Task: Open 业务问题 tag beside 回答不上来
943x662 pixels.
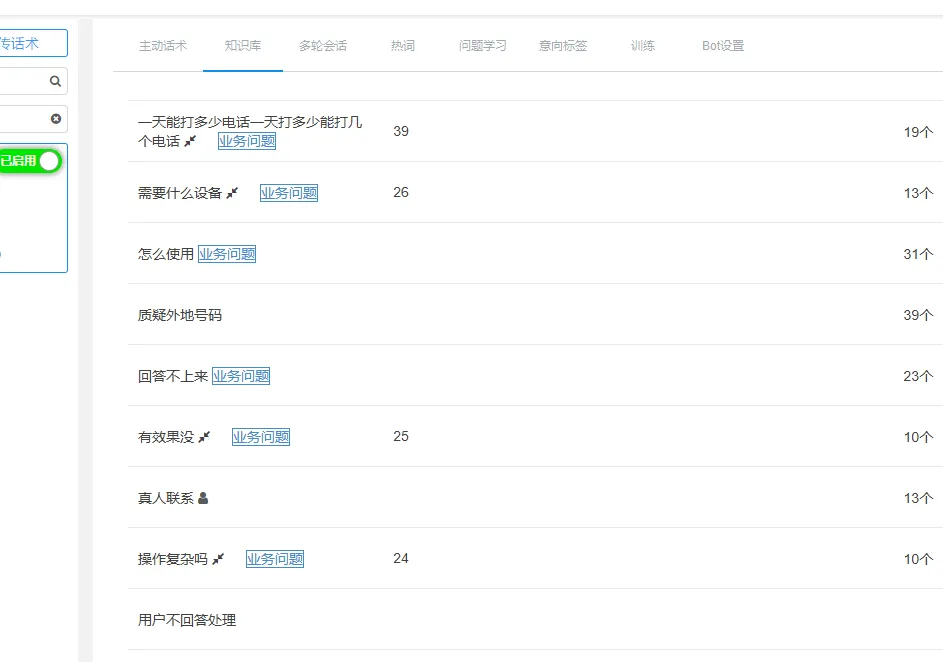Action: pos(241,376)
